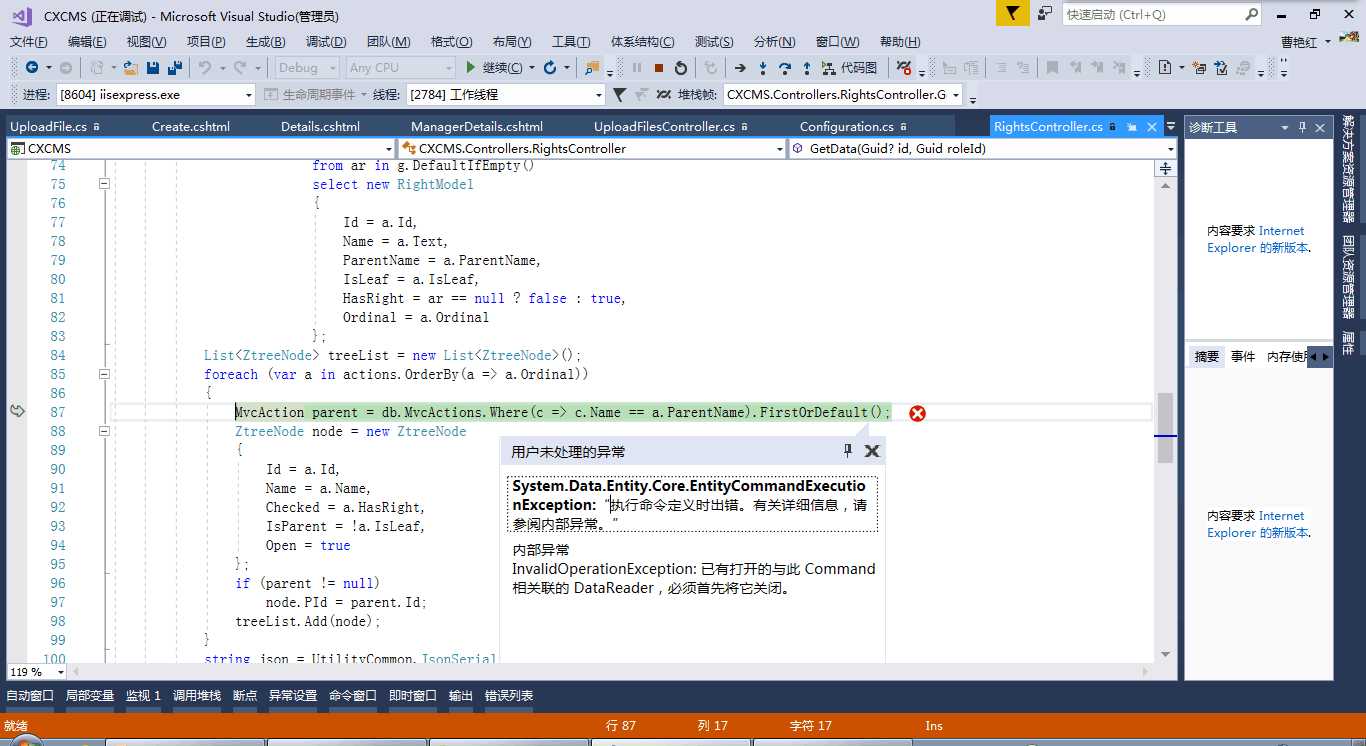This screenshot has width=1366, height=746.
Task: Click the refresh browser icon beside Continue
Action: pos(550,68)
